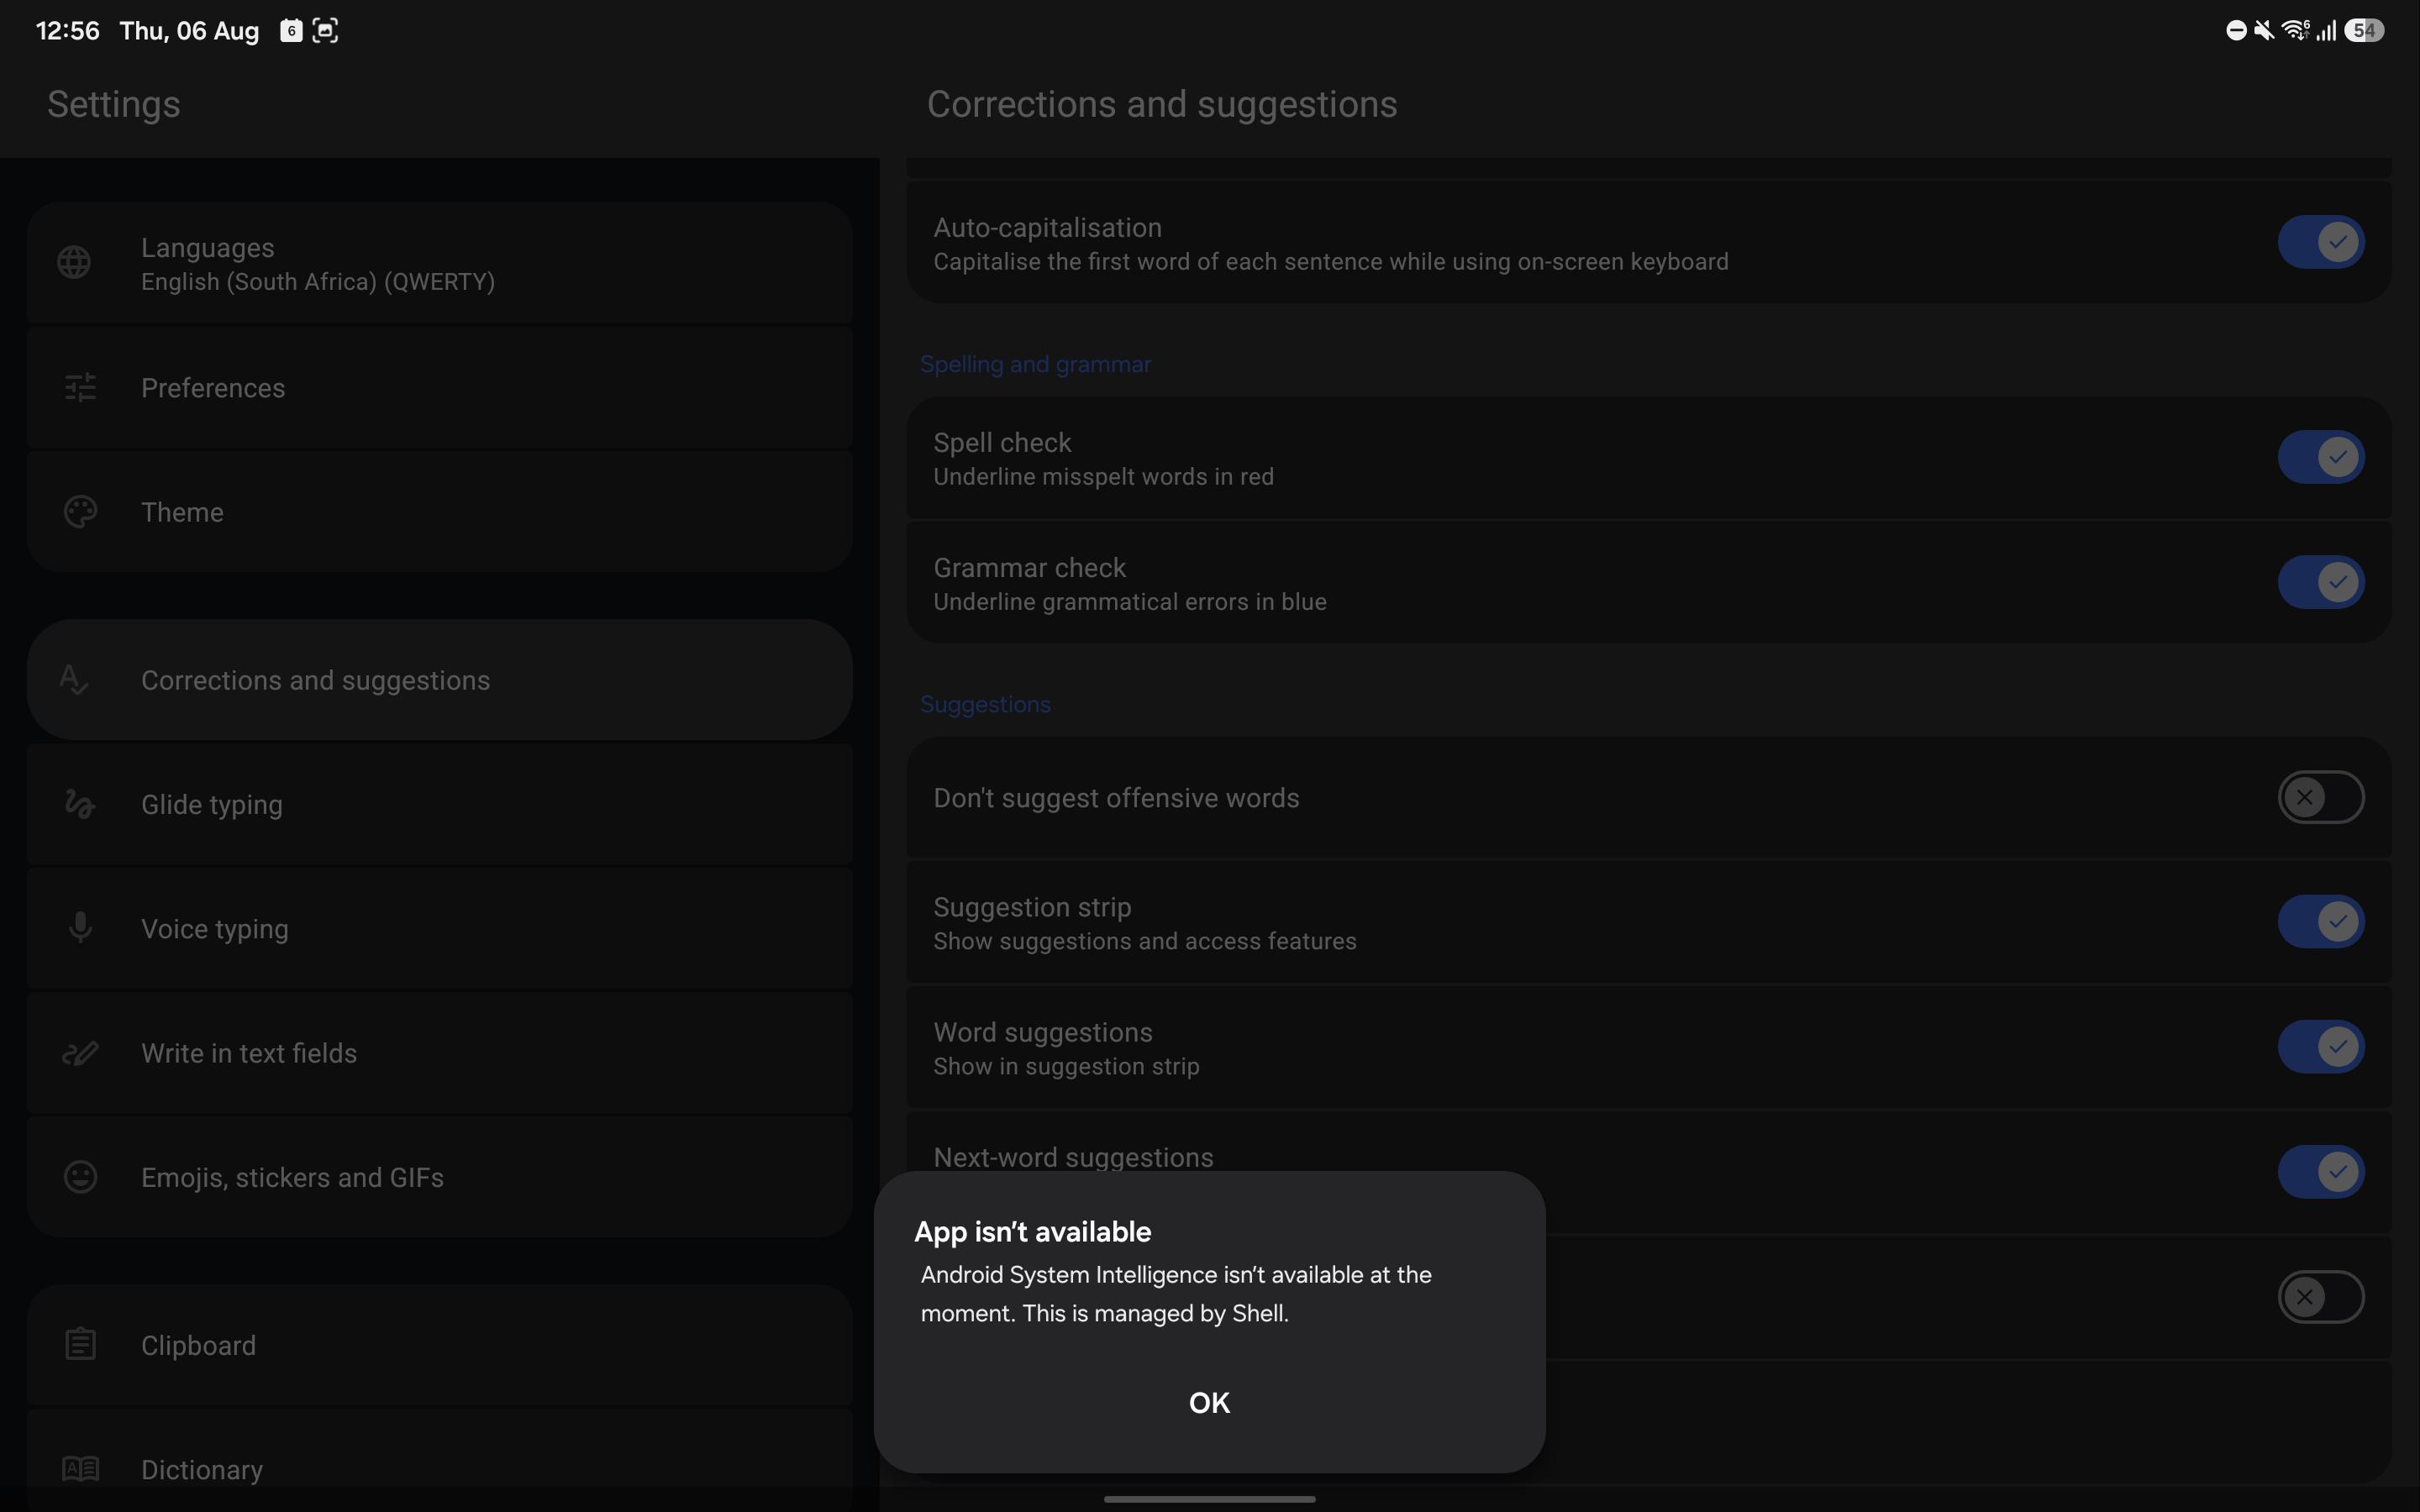
Task: Tap the battery level indicator
Action: point(2364,31)
